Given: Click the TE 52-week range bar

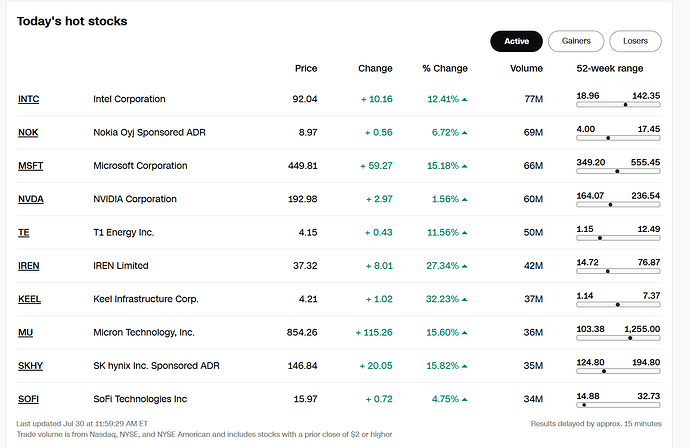Looking at the screenshot, I should pyautogui.click(x=618, y=238).
